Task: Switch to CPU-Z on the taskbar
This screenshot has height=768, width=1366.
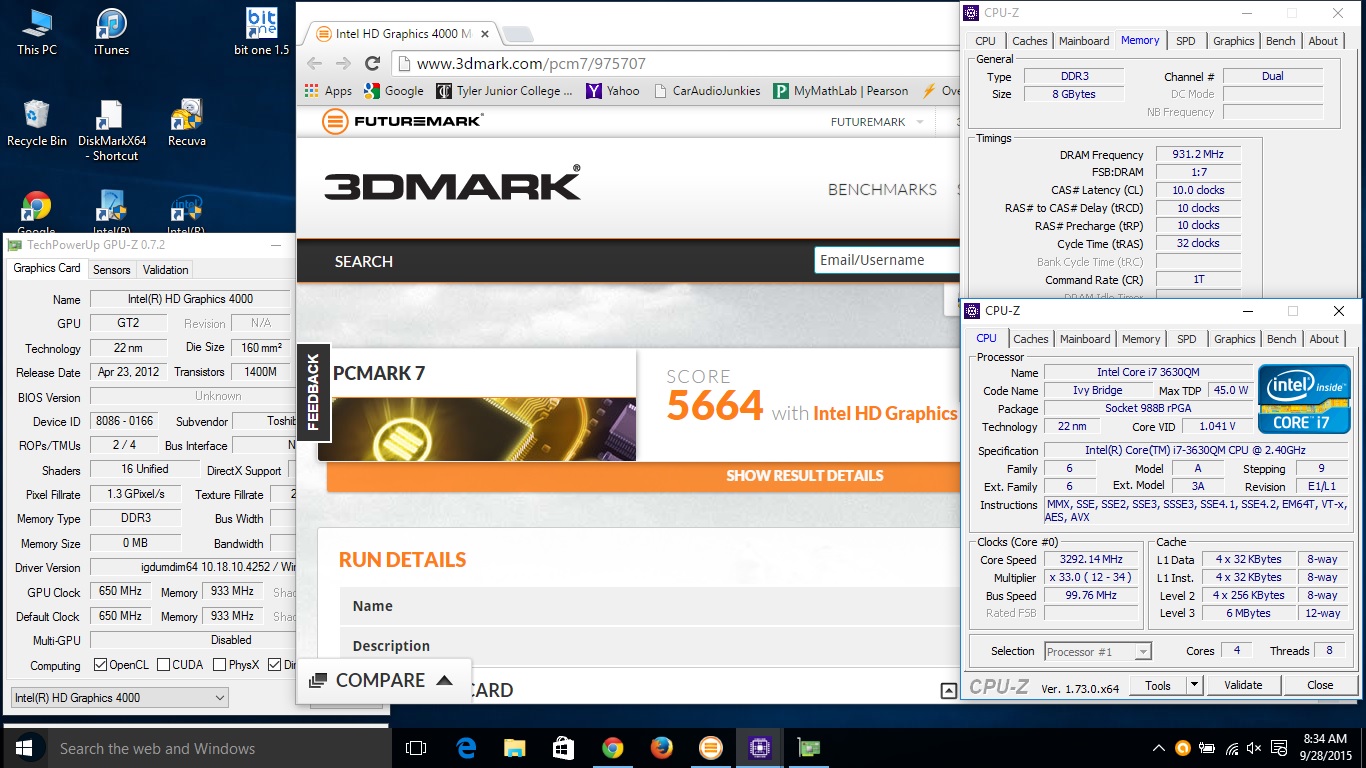Action: click(759, 748)
